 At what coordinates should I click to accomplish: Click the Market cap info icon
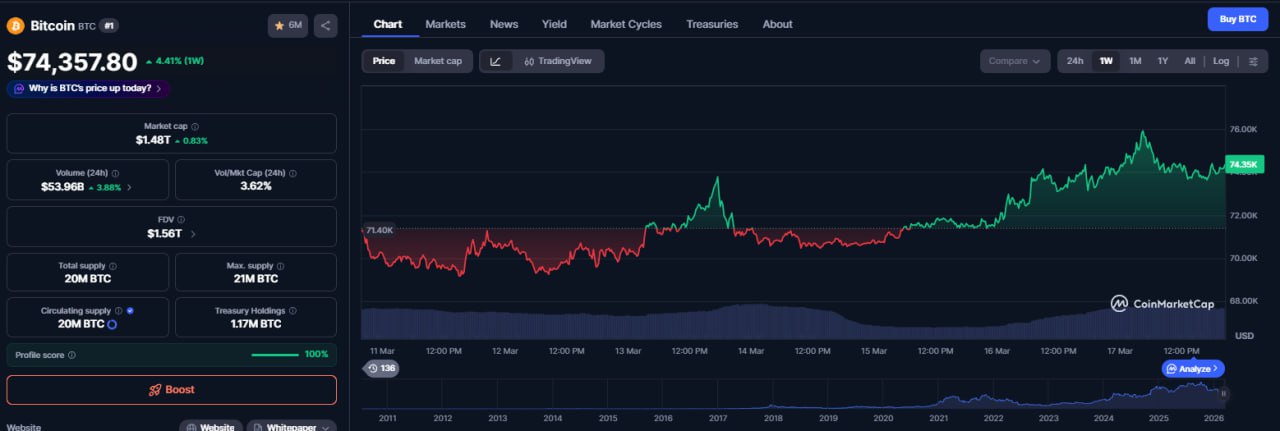point(195,127)
